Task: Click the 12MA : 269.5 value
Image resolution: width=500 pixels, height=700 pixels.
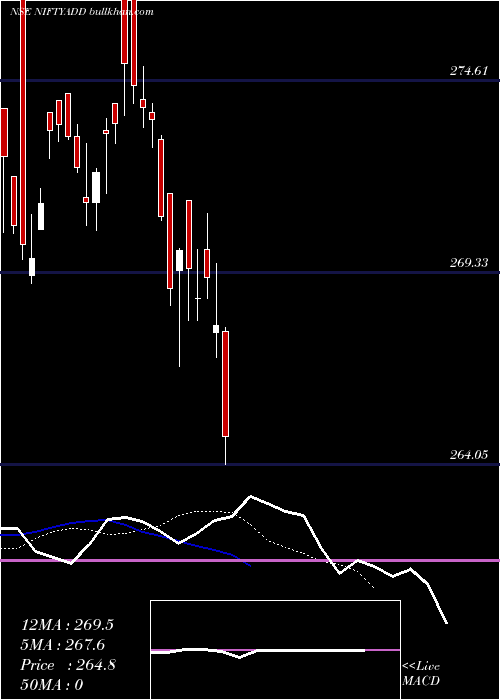Action: click(x=67, y=625)
